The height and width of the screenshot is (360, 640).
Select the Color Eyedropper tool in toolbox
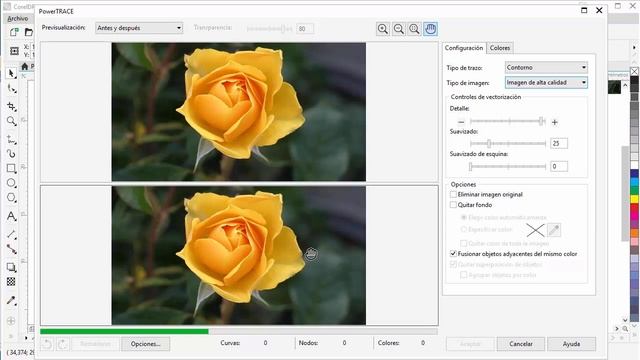(x=11, y=301)
